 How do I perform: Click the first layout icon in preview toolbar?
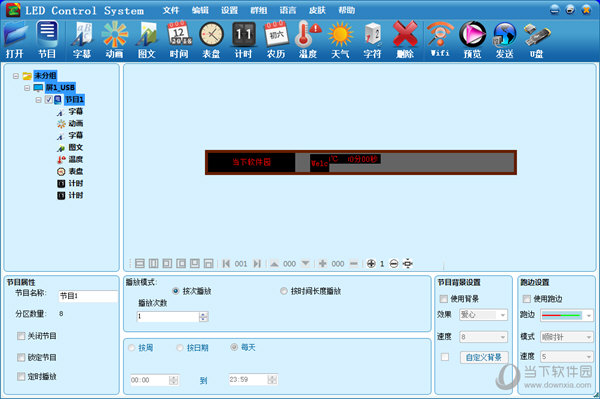(x=140, y=264)
